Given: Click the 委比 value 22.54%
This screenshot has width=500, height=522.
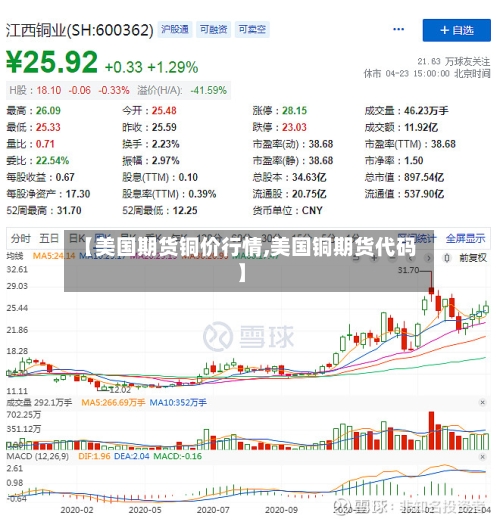Looking at the screenshot, I should 52,161.
